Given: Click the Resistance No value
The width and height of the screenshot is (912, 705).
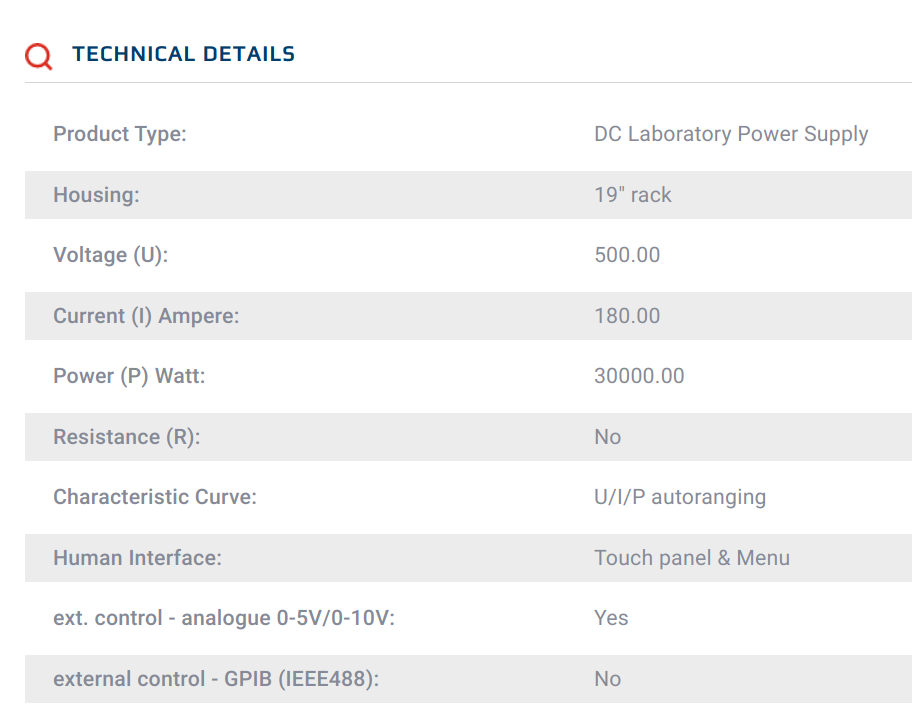Looking at the screenshot, I should (x=608, y=437).
